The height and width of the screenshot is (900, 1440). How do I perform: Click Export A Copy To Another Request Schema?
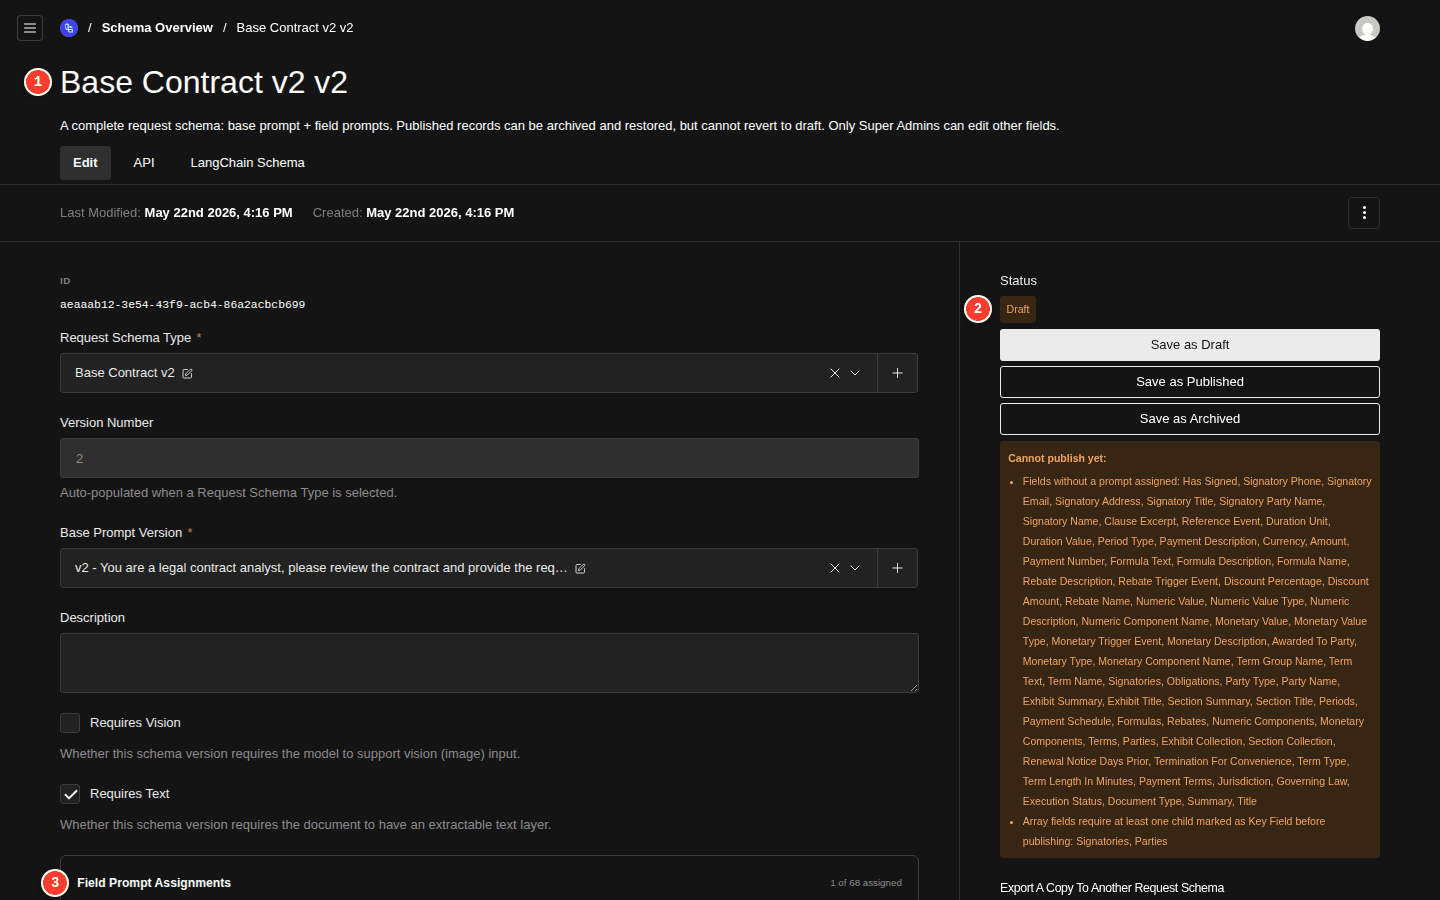(1112, 888)
